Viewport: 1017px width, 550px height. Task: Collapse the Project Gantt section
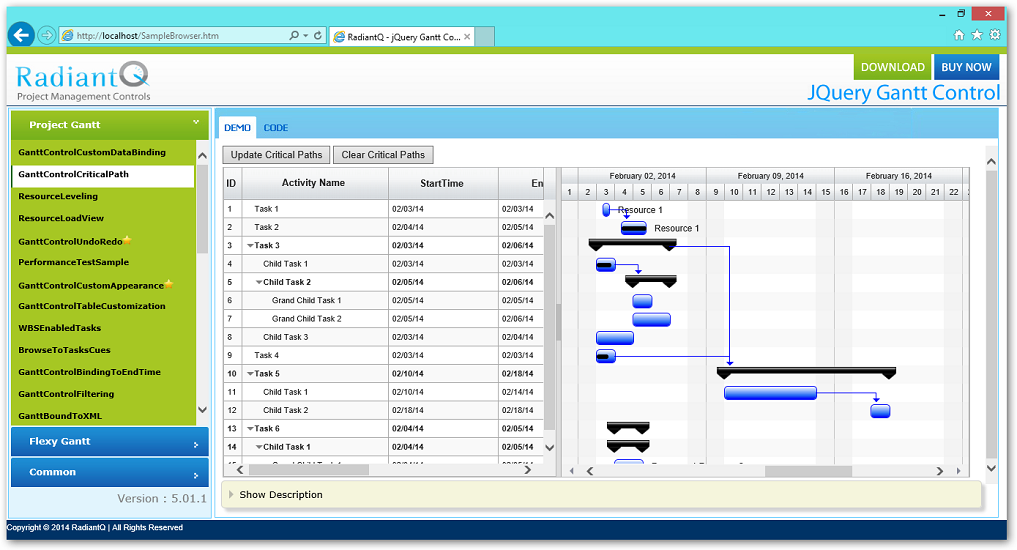[x=110, y=125]
